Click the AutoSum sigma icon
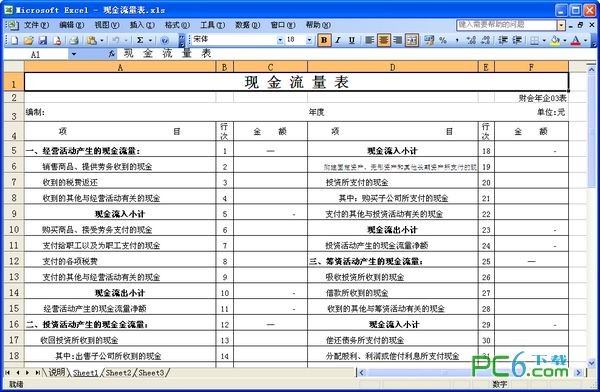This screenshot has height=392, width=600. 140,40
